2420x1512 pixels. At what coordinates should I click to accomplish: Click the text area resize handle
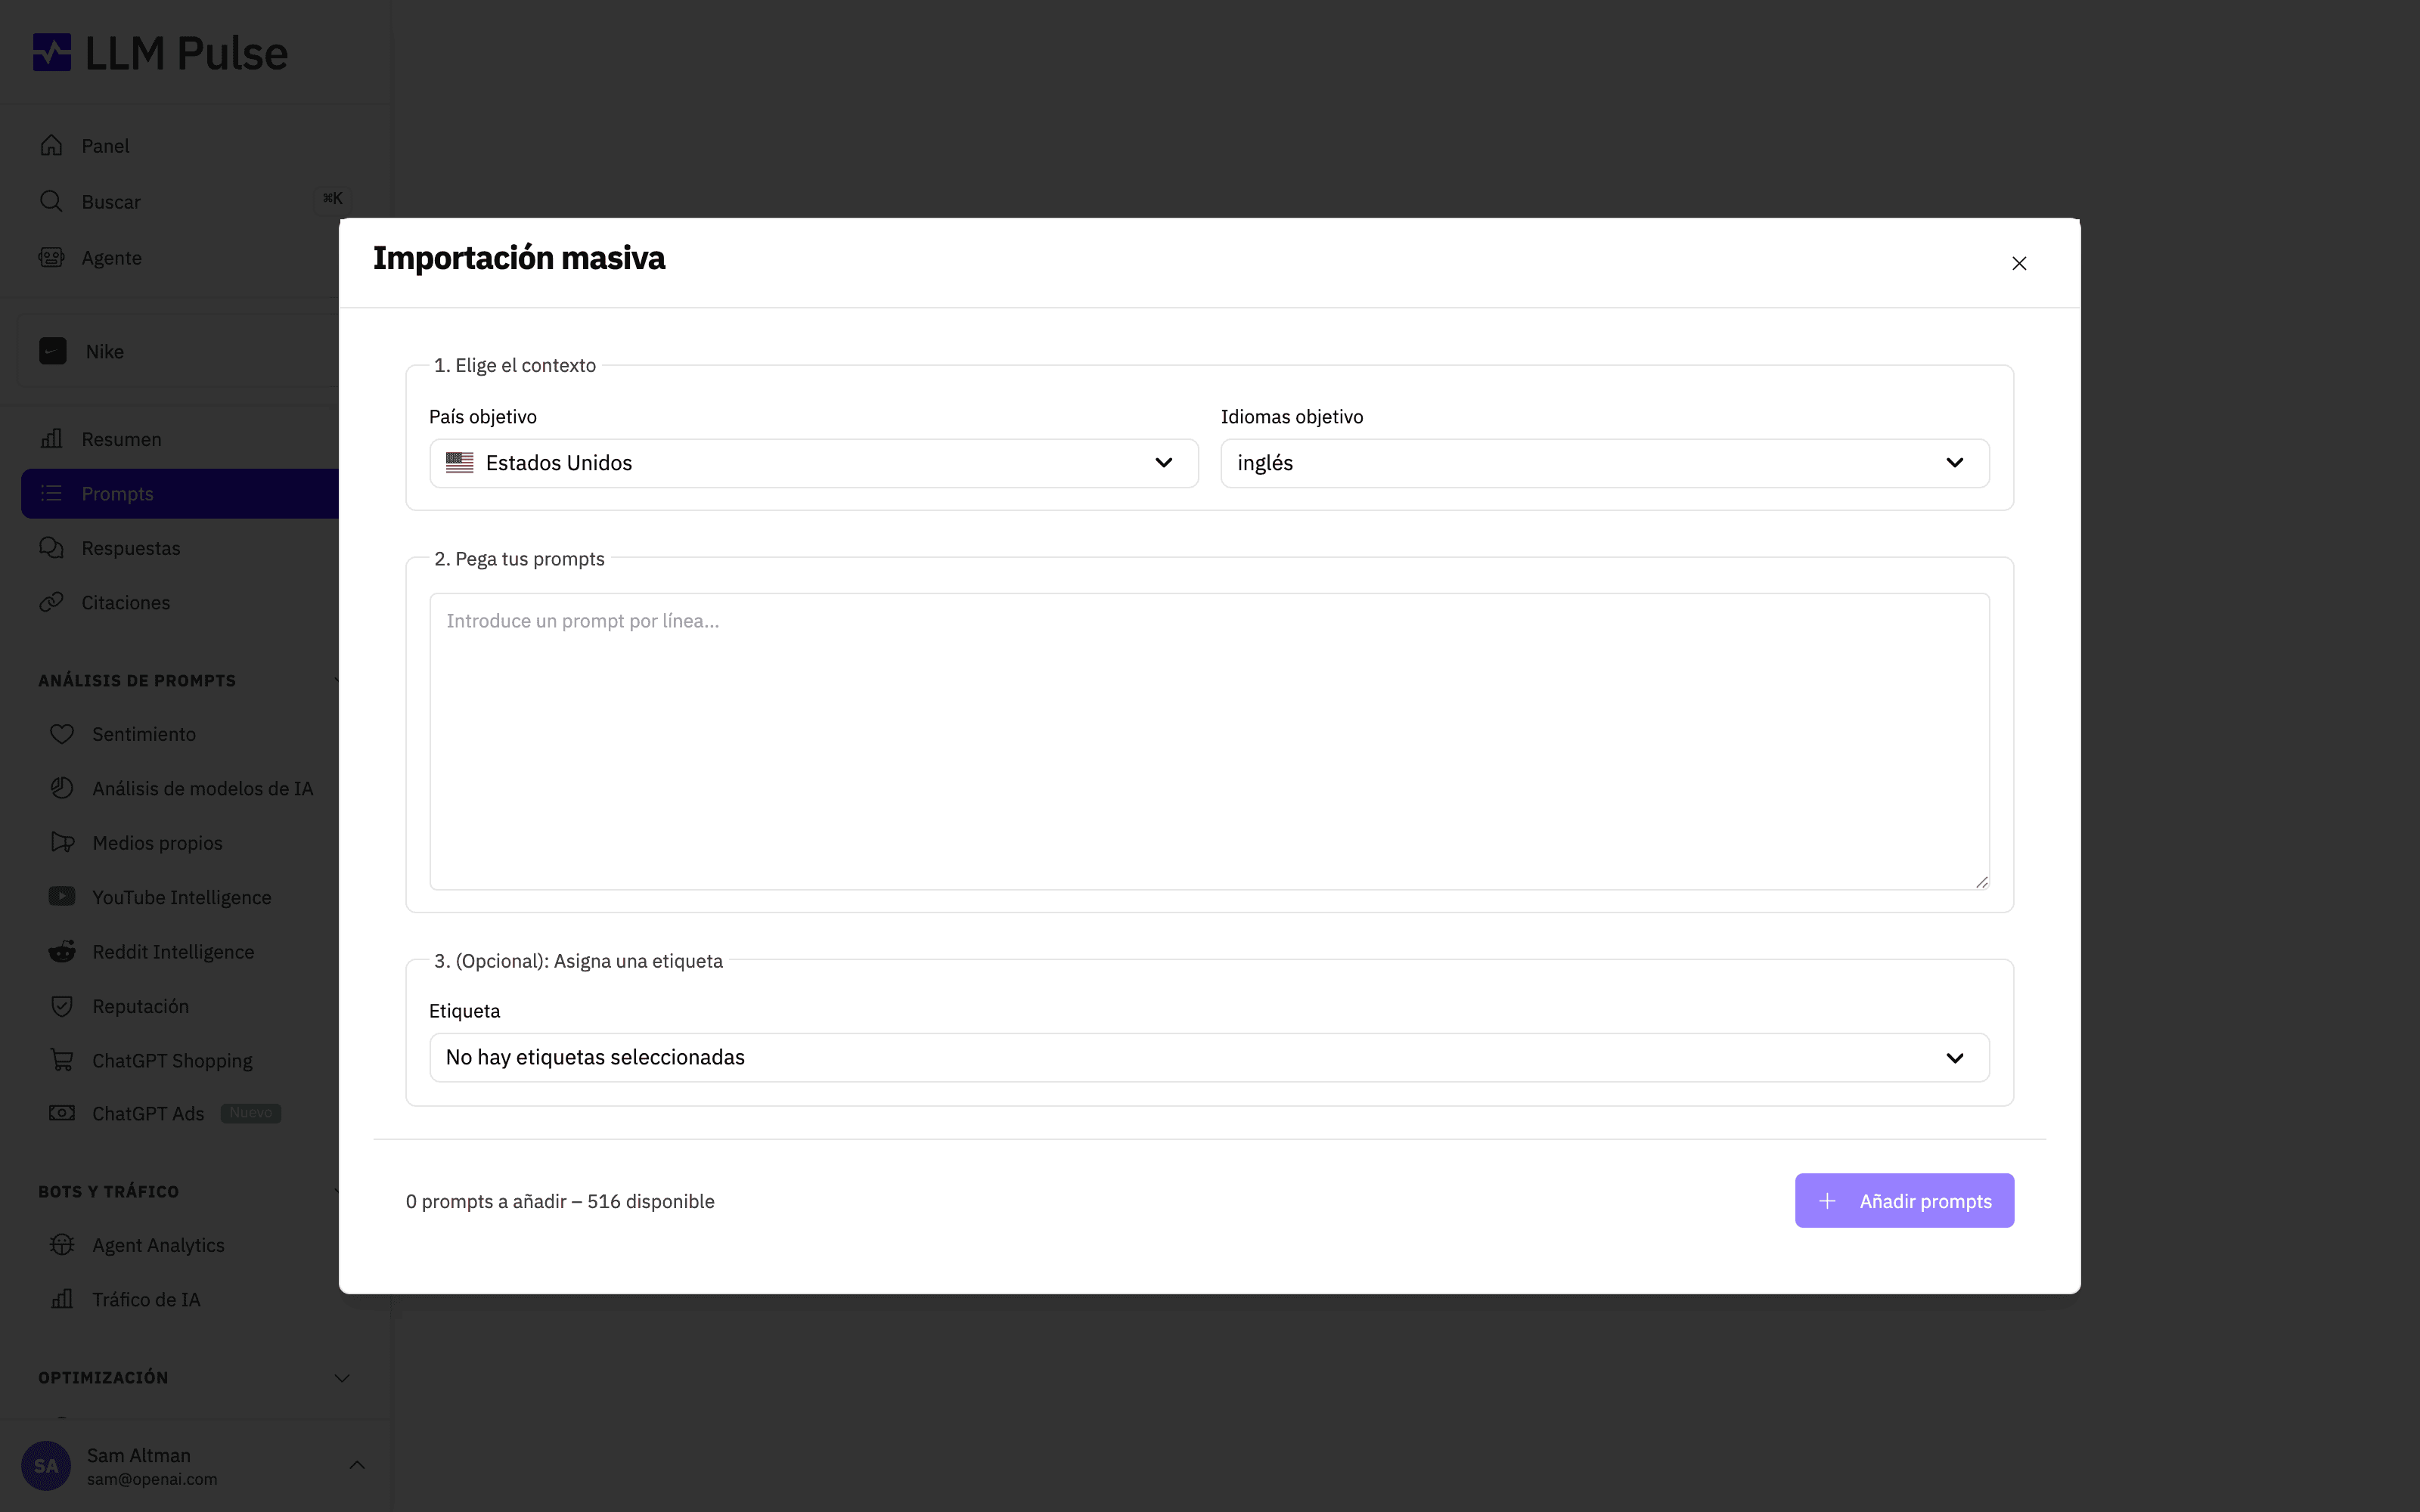click(1981, 881)
